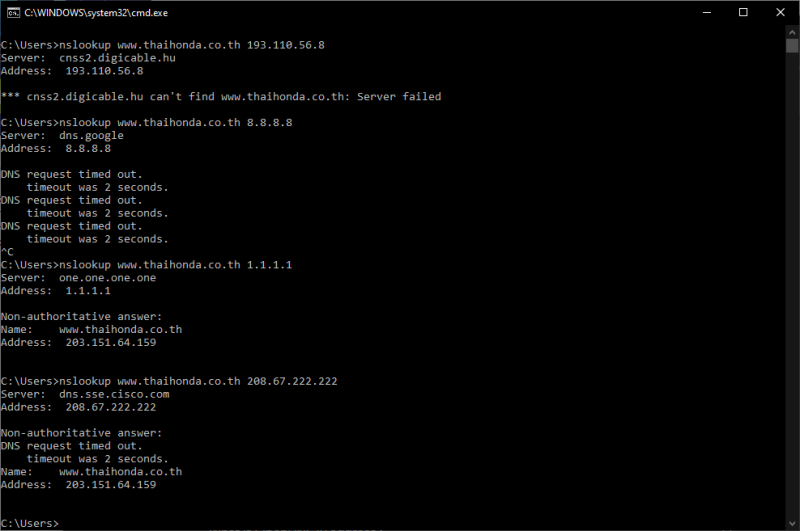Viewport: 800px width, 531px height.
Task: Click the dns.google server name
Action: (91, 135)
